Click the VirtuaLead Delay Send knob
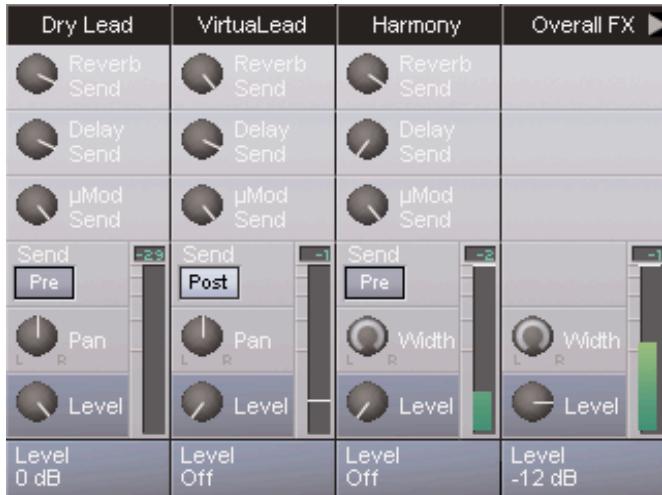 coord(202,139)
